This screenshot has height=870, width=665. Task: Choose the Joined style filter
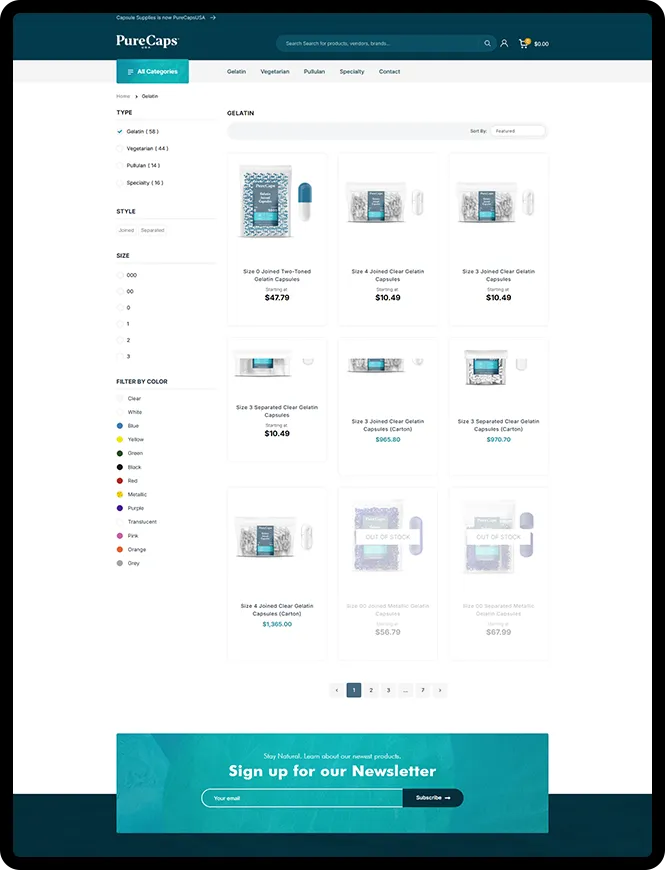[x=126, y=230]
